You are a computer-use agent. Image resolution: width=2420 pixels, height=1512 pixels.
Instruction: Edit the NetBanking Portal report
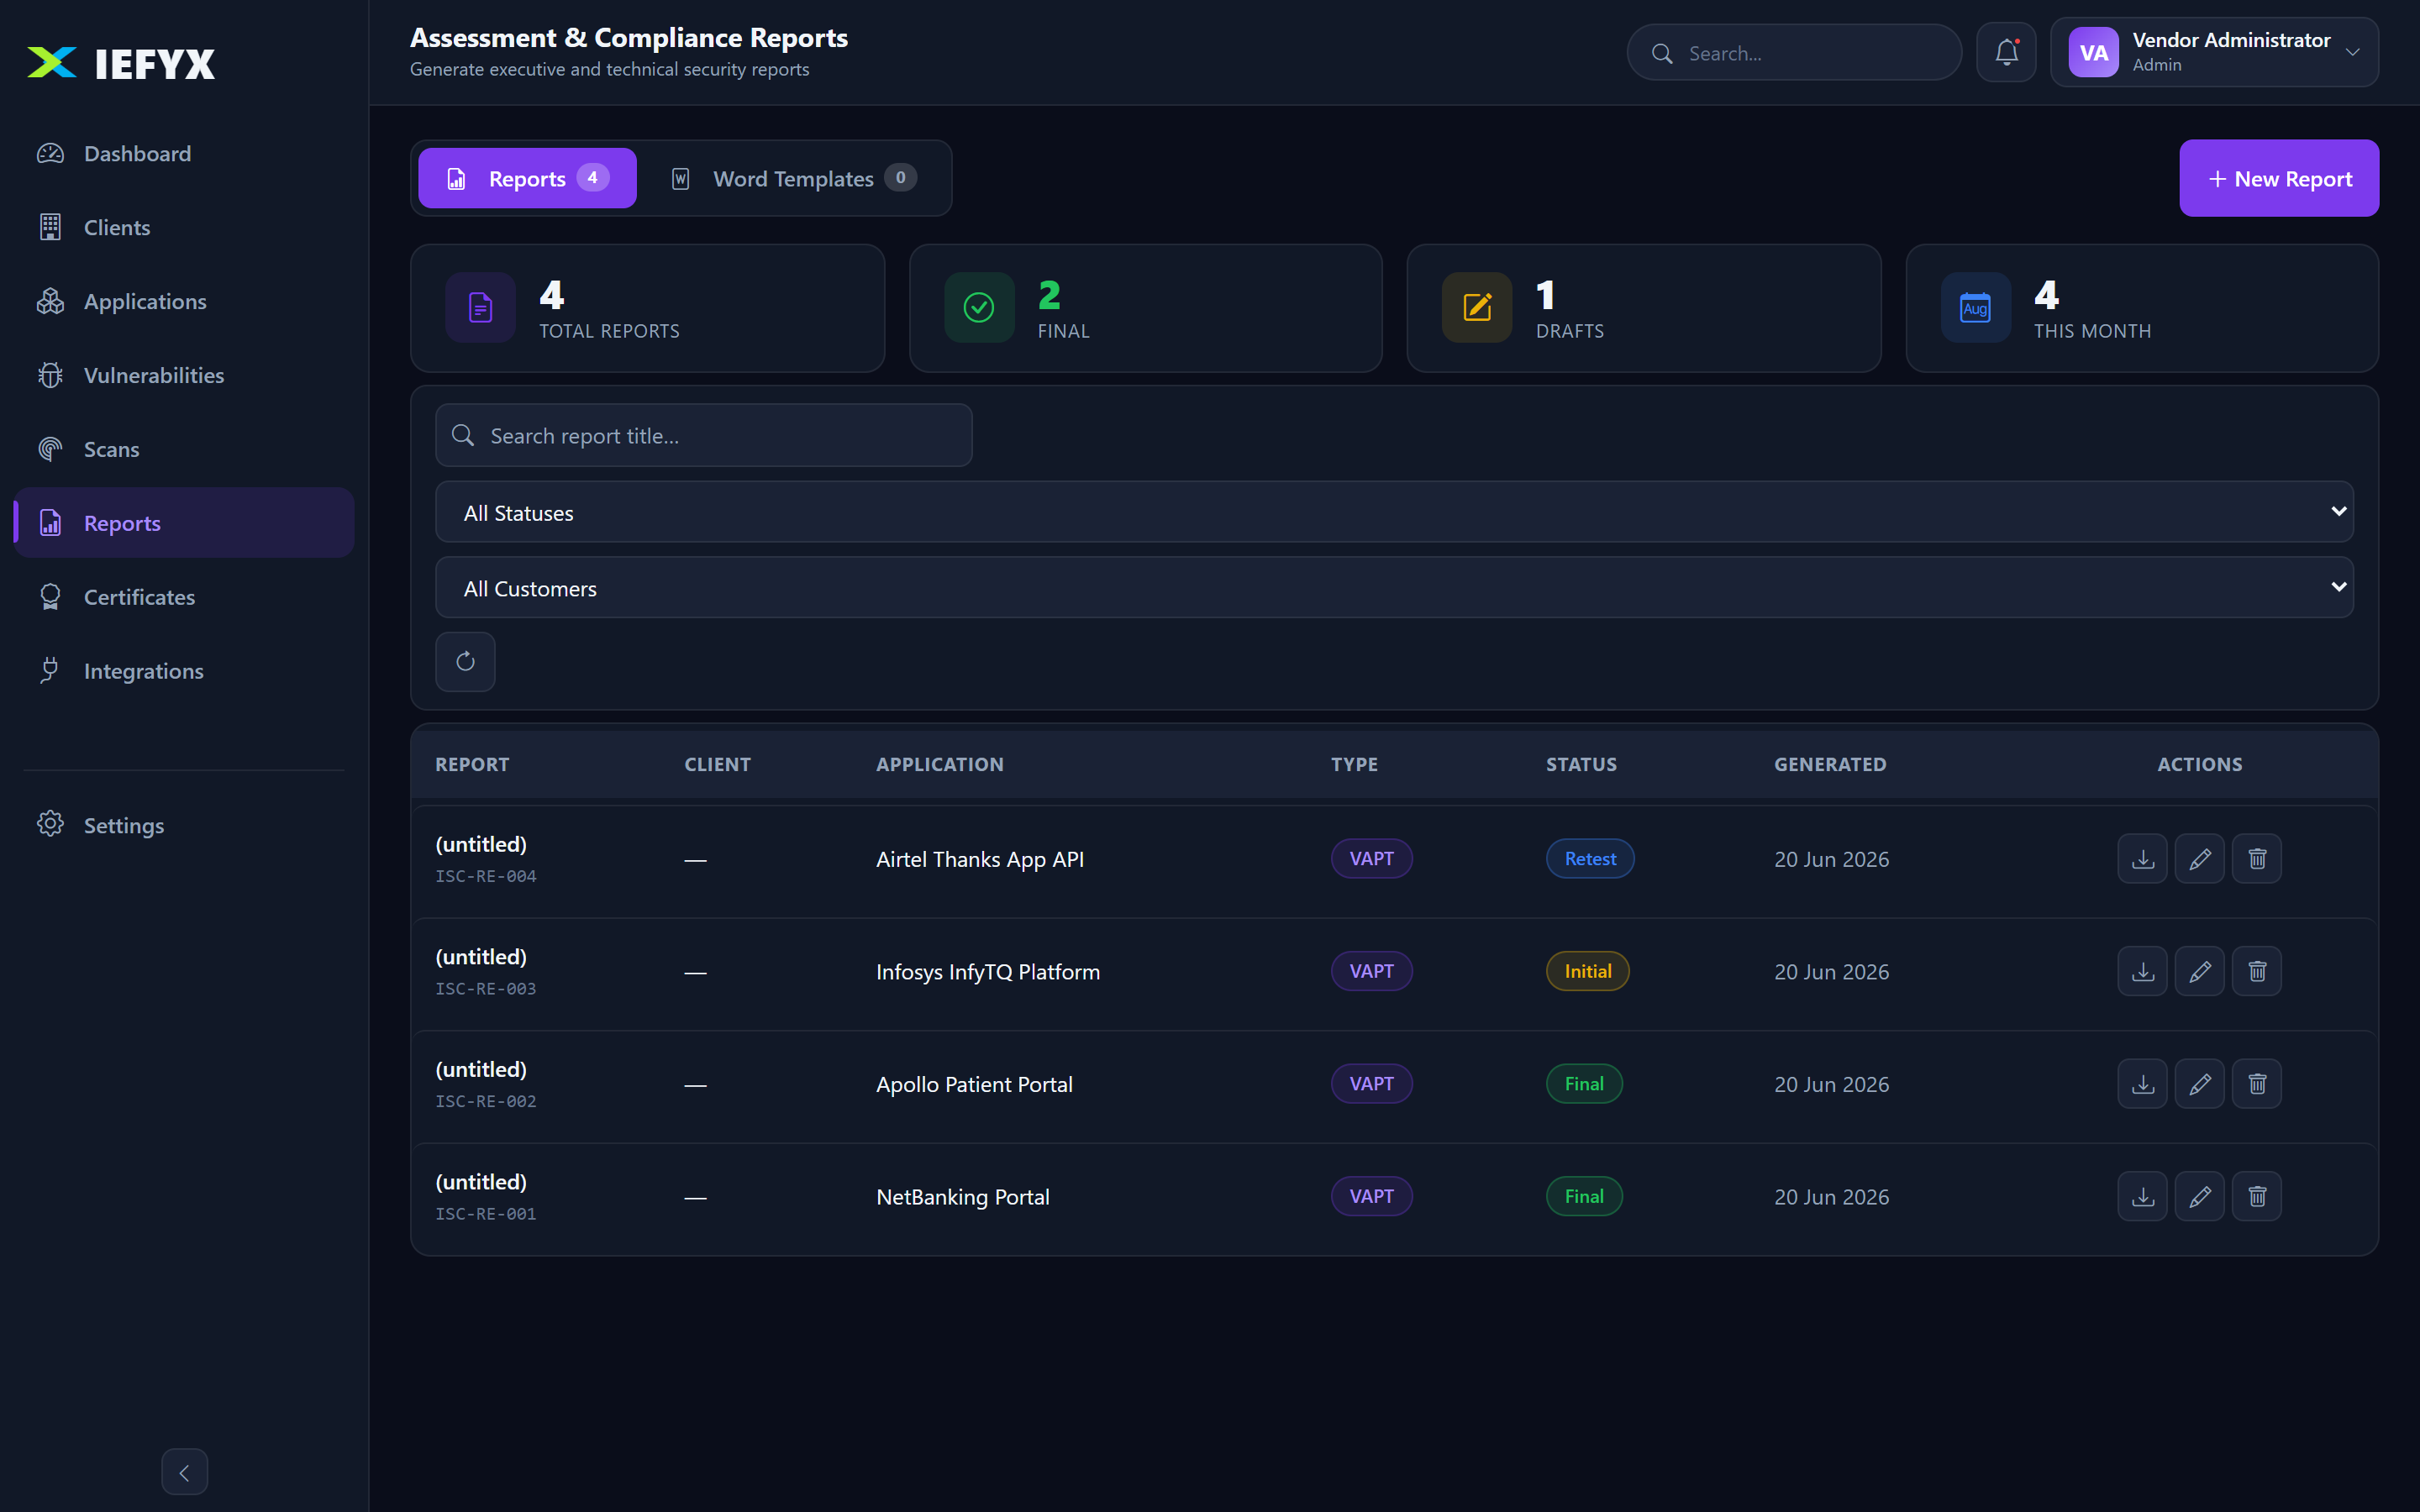click(2199, 1196)
